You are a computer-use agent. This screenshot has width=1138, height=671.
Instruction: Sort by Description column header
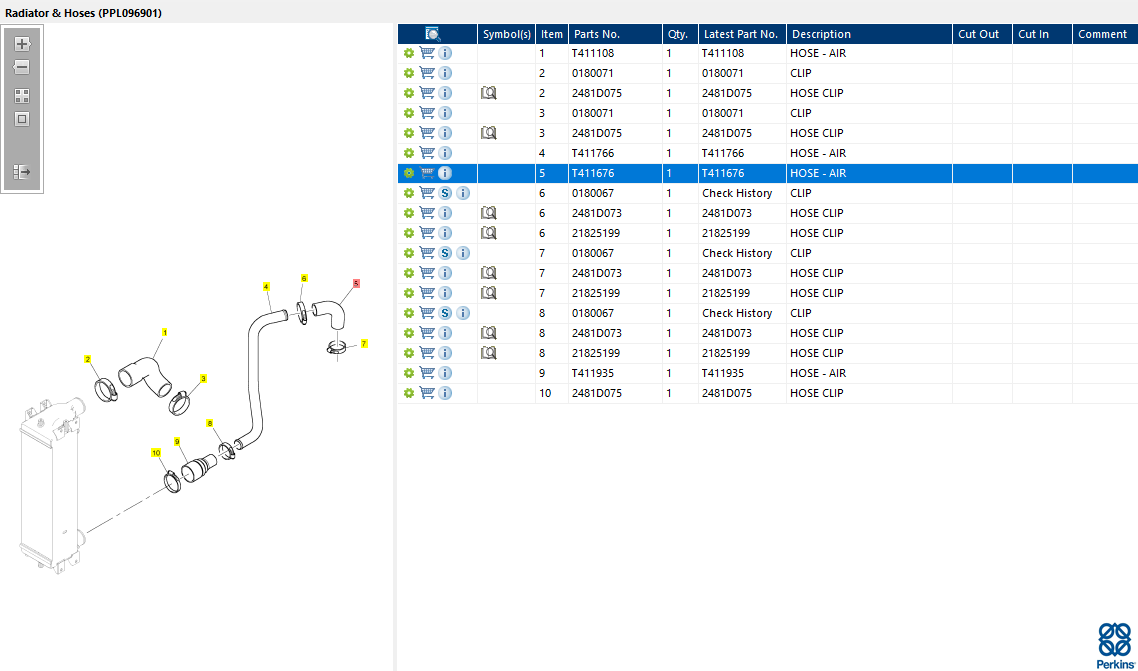pos(869,34)
